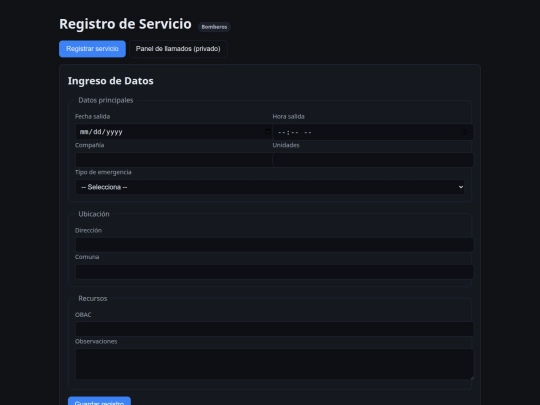
Task: Click the Observaciones resize handle
Action: pos(471,377)
